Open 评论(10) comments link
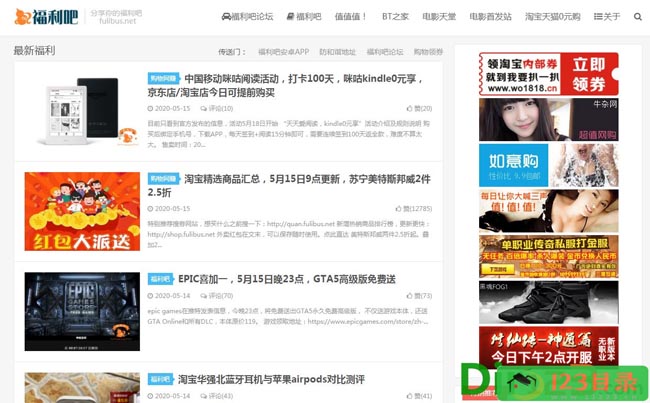Viewport: 650px width, 403px height. (x=216, y=109)
